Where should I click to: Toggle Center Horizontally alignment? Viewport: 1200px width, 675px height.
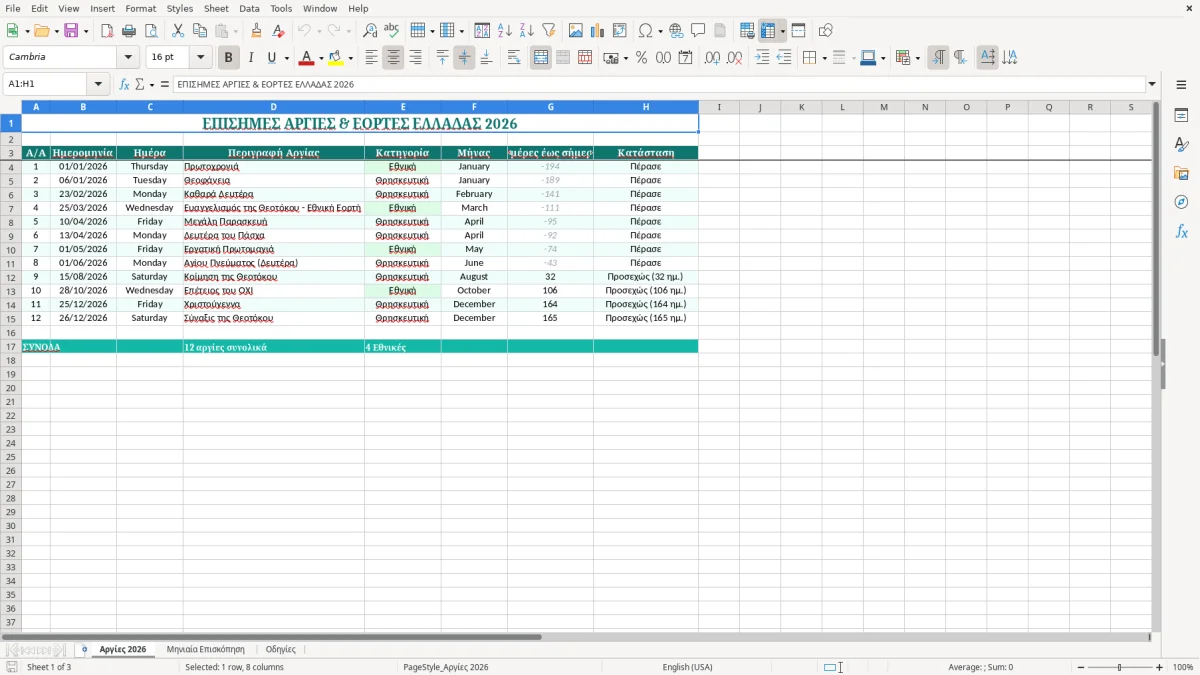tap(393, 58)
